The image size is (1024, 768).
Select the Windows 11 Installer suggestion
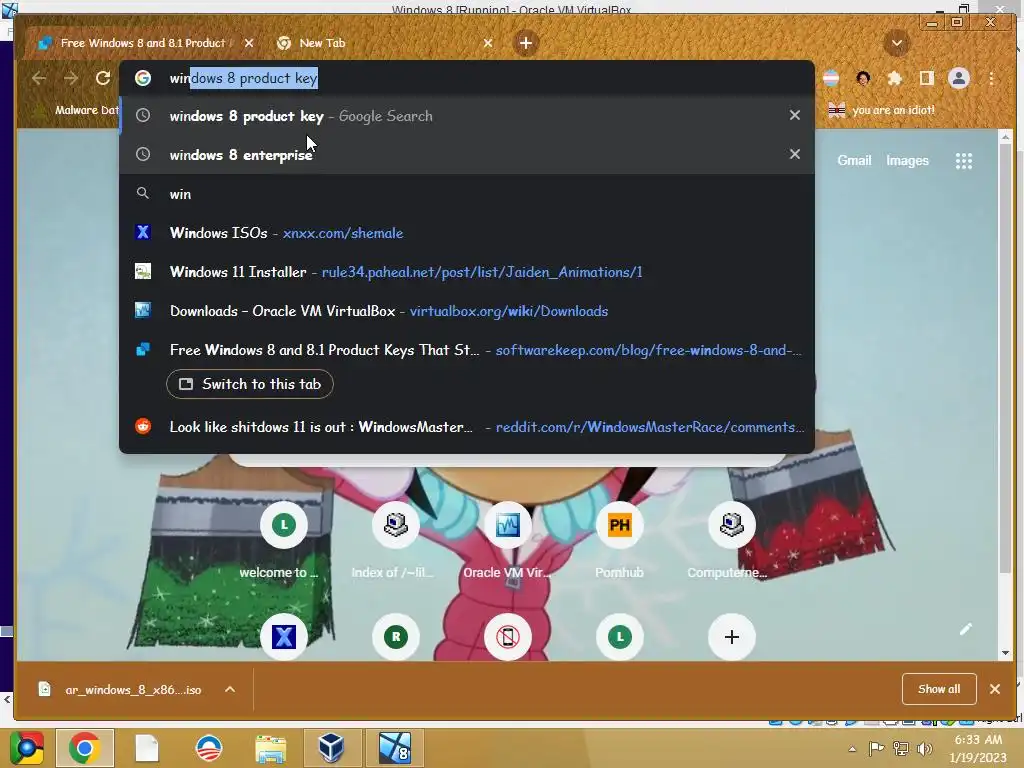point(467,272)
